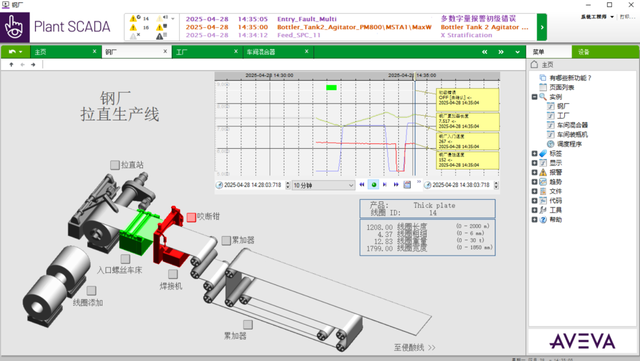
Task: Click the trend fast-forward button
Action: pyautogui.click(x=396, y=185)
